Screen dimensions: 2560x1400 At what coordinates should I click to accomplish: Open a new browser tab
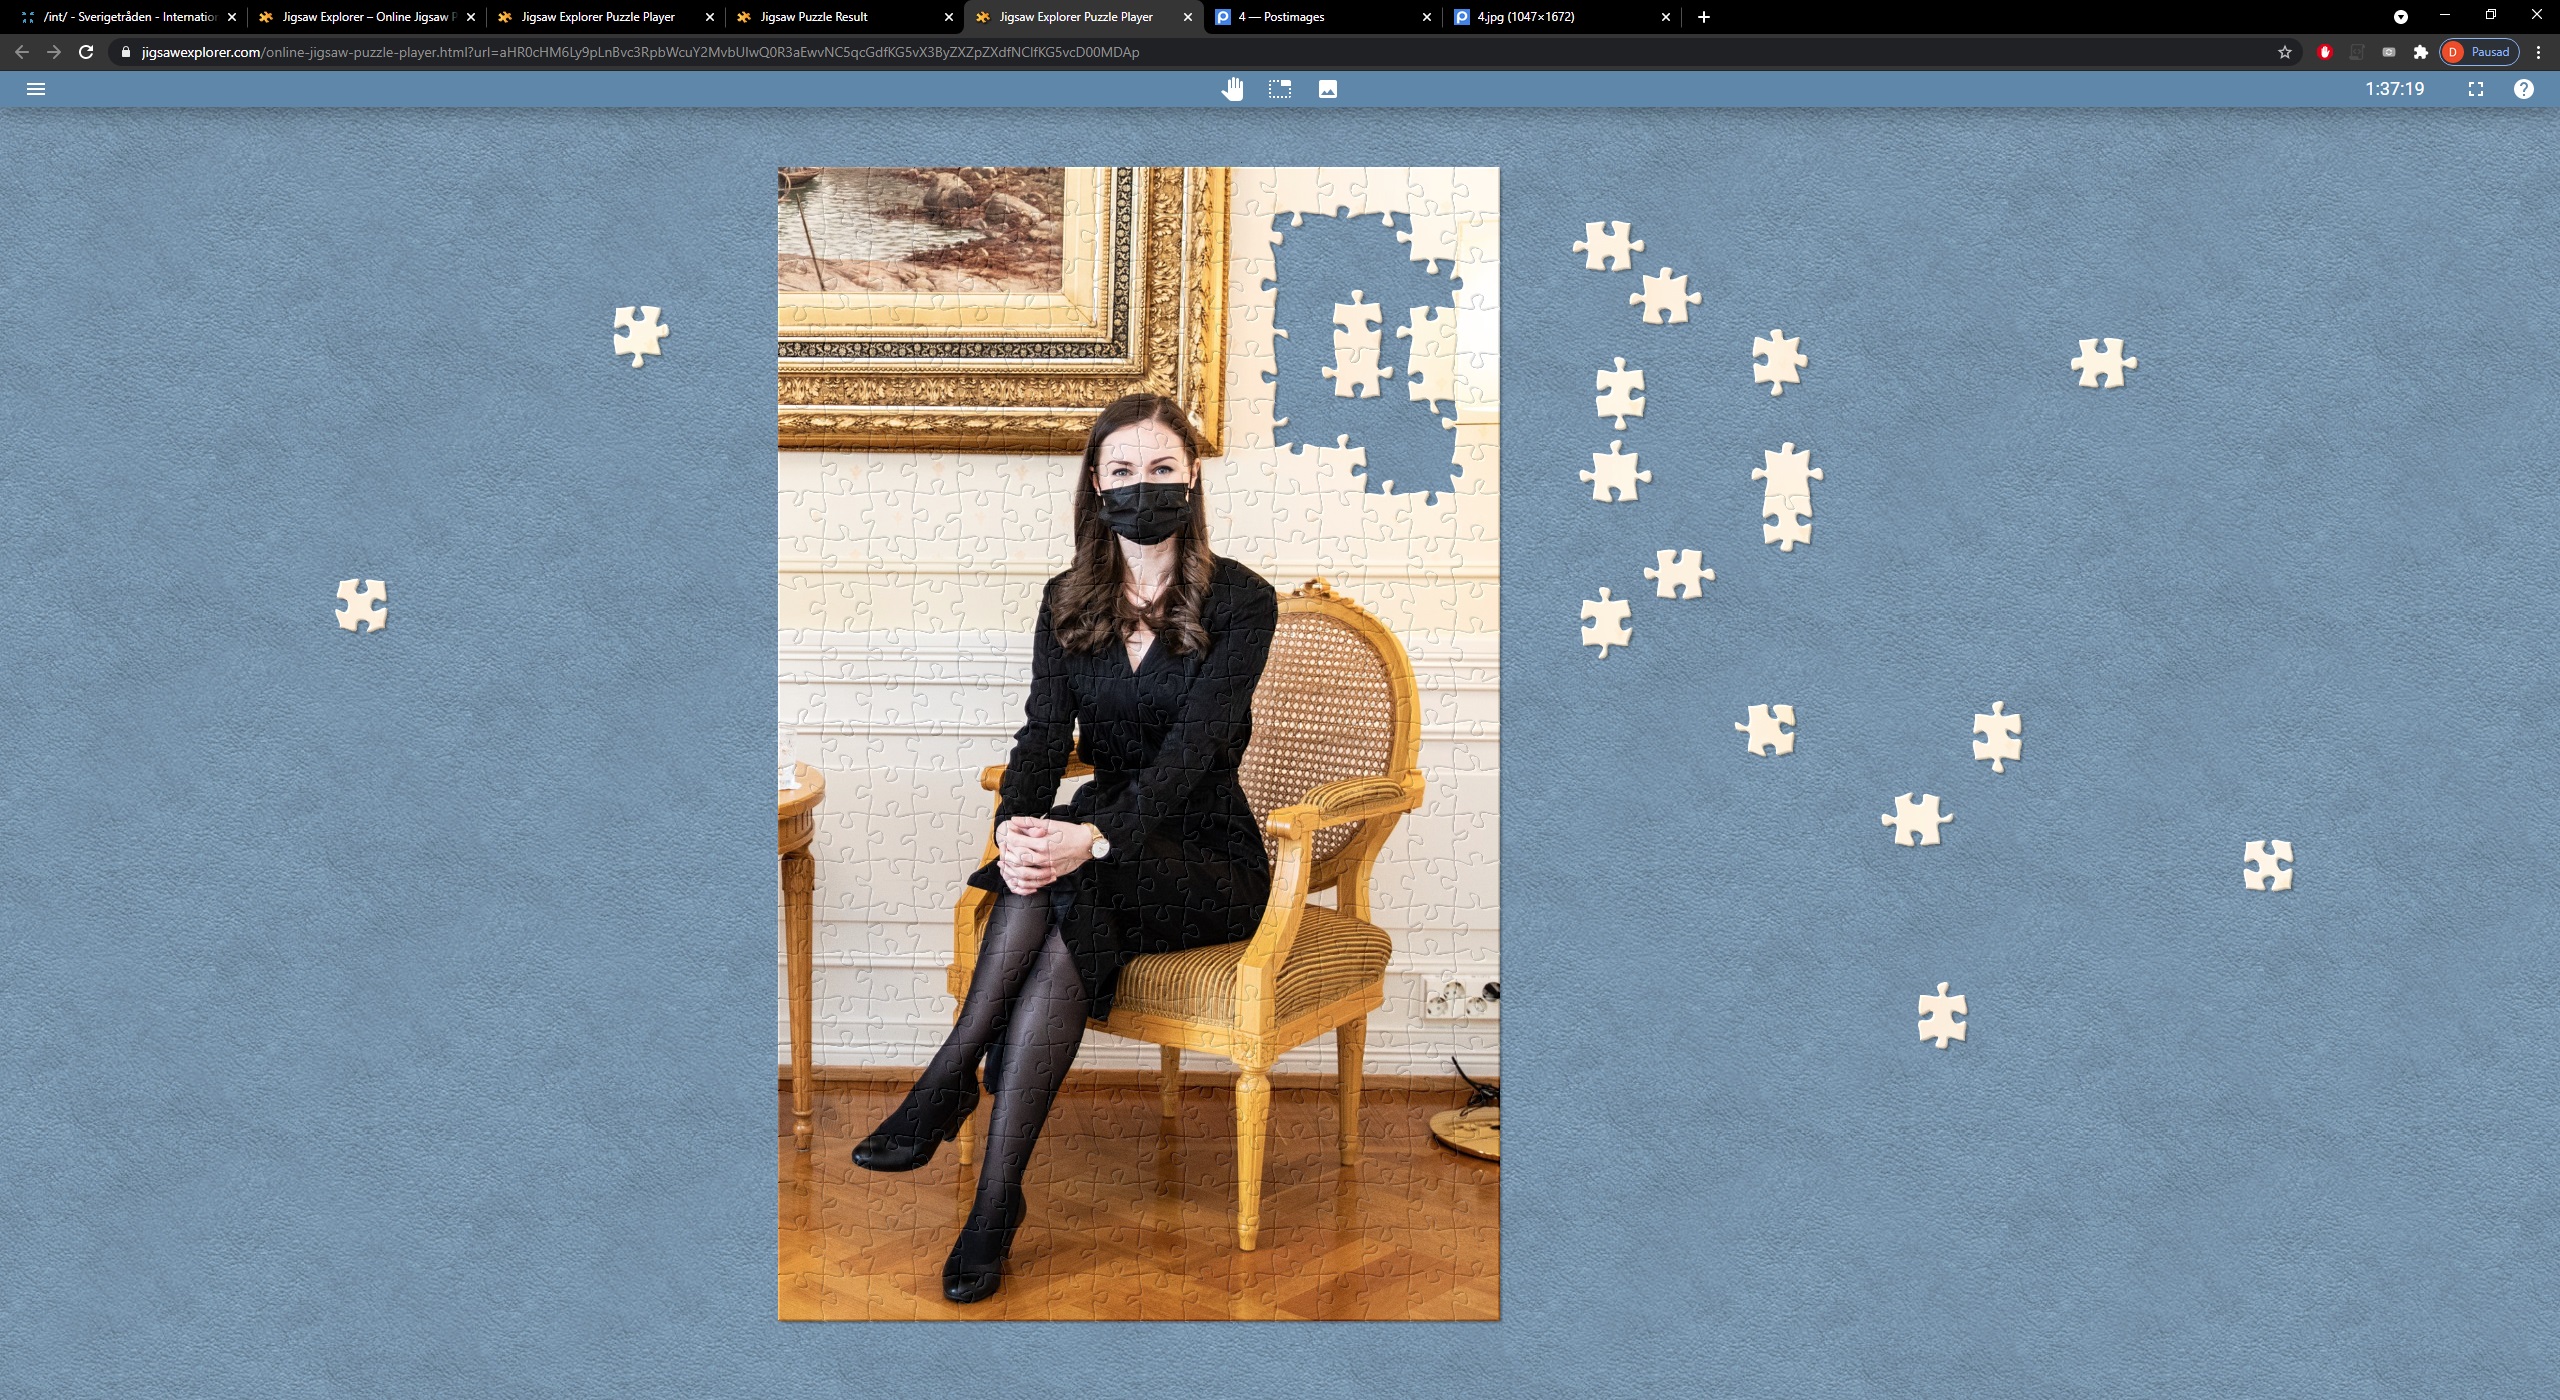pyautogui.click(x=1704, y=17)
